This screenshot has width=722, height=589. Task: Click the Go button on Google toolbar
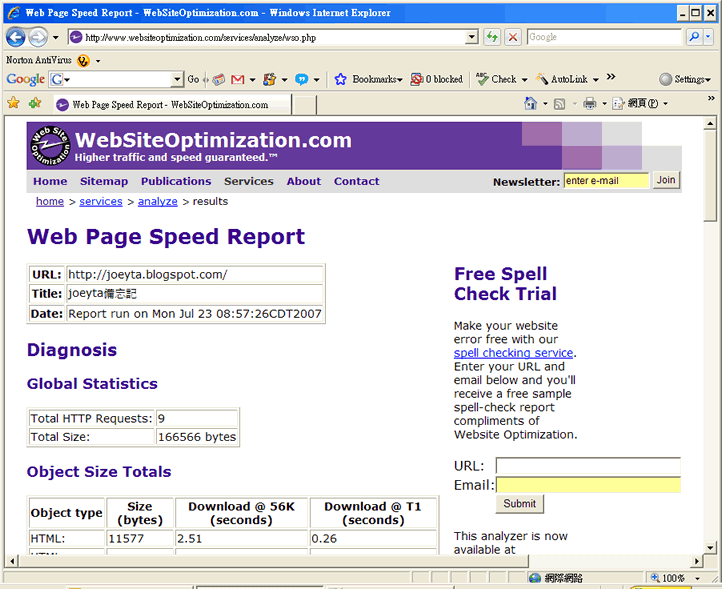tap(193, 79)
